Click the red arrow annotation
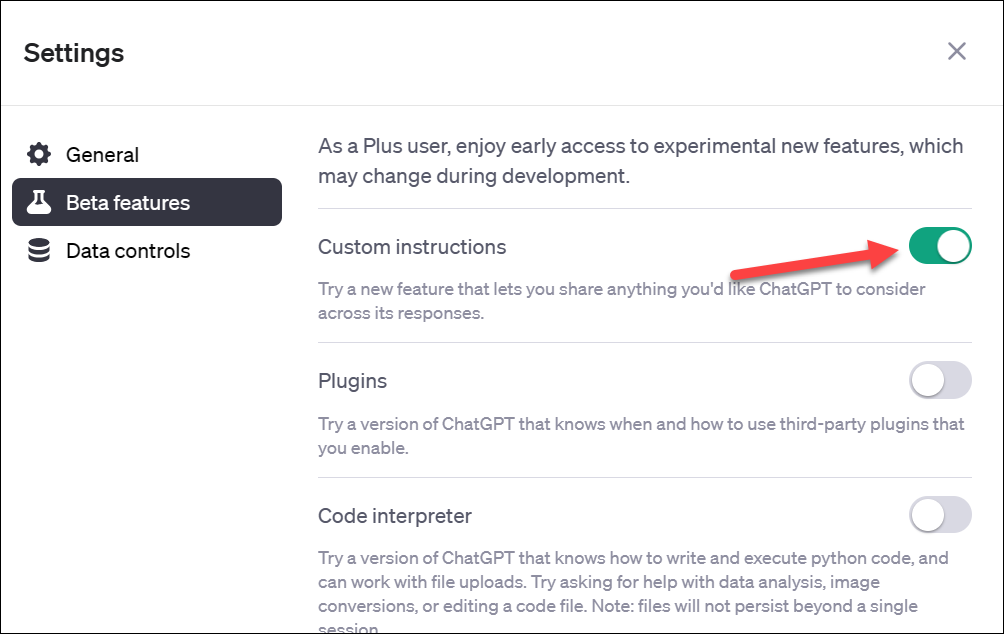The width and height of the screenshot is (1004, 634). point(814,258)
